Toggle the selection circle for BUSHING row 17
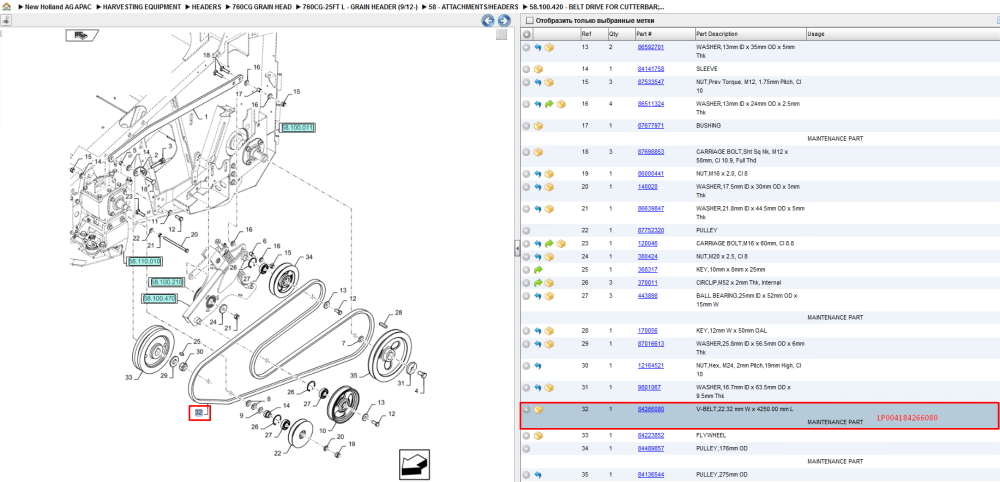Viewport: 1000px width, 482px height. point(526,126)
